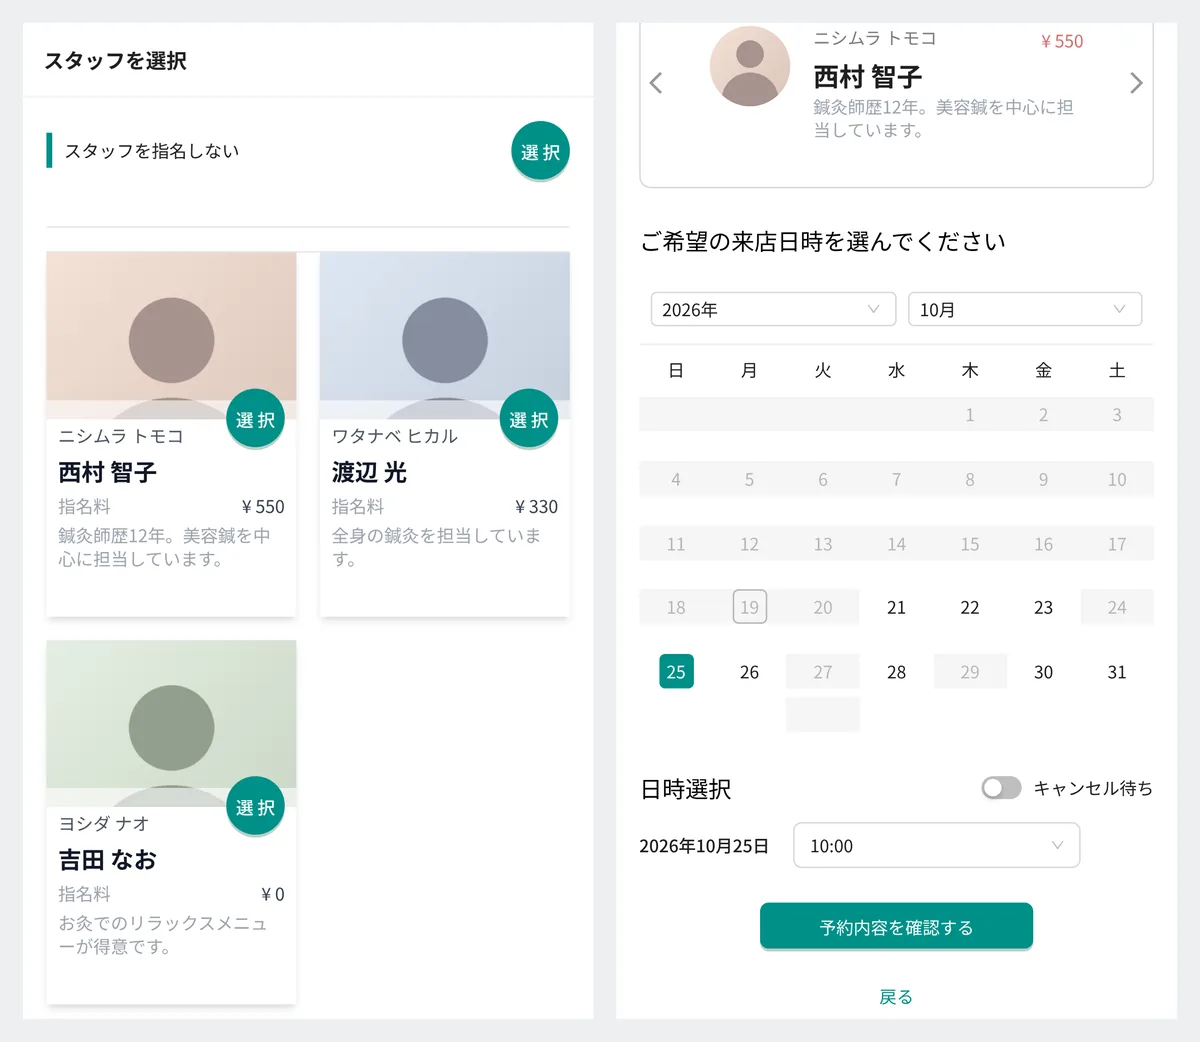
Task: Select staff 渡辺 光 on card
Action: [529, 419]
